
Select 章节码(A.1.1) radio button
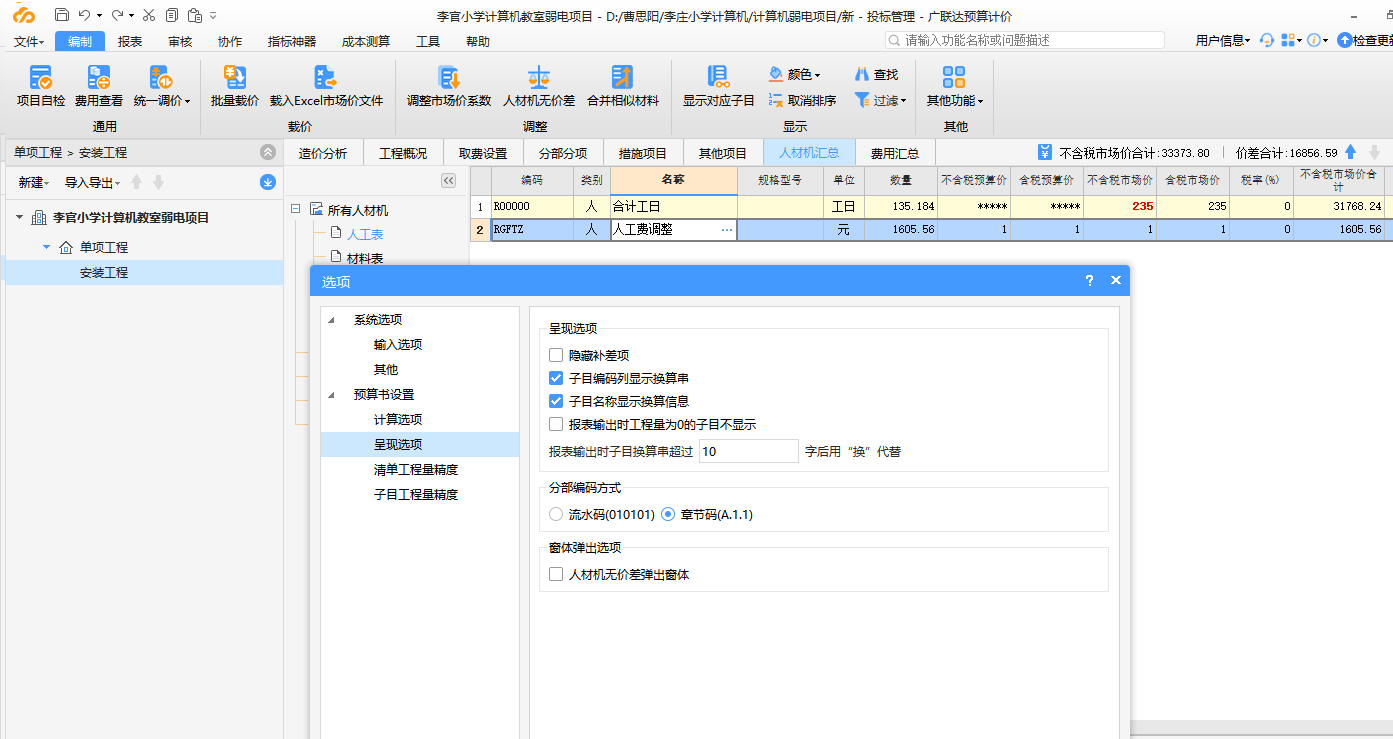tap(668, 514)
